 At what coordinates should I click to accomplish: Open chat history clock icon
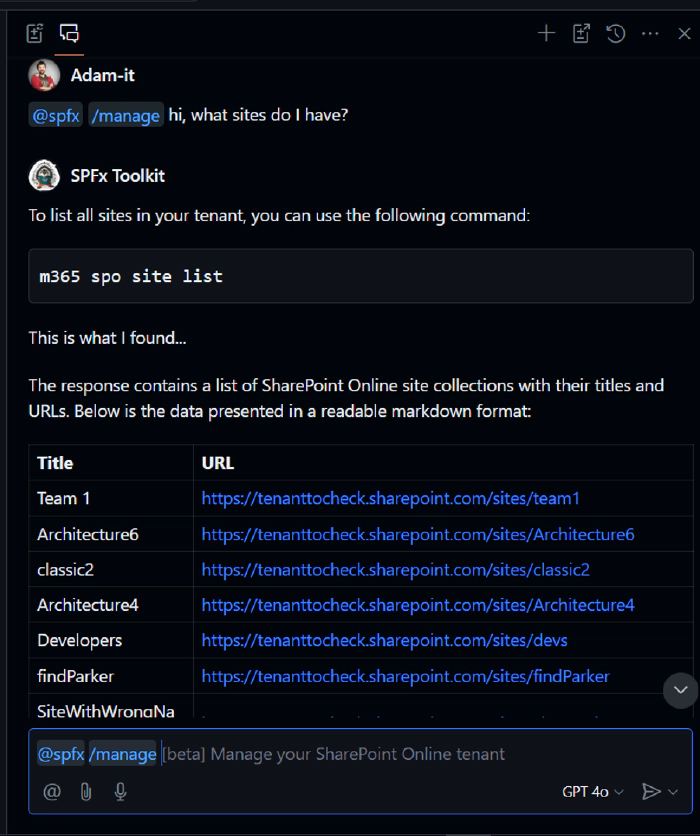click(616, 34)
